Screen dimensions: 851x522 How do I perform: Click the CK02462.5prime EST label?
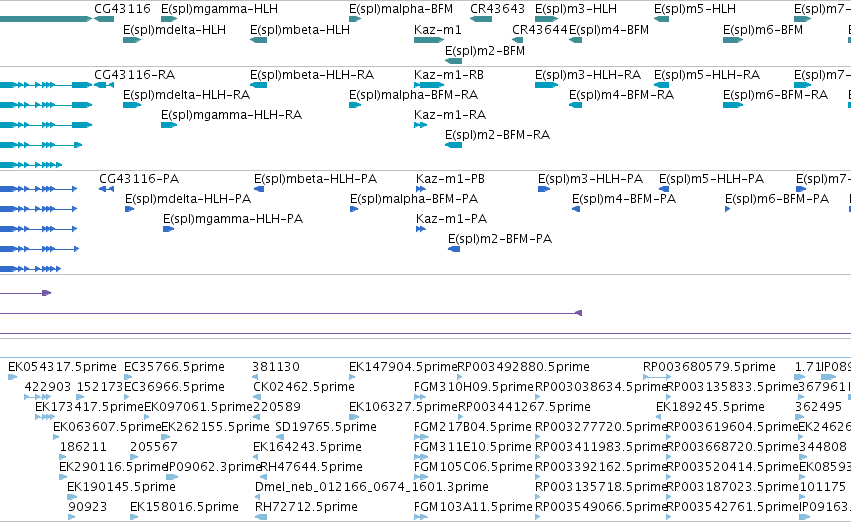304,387
